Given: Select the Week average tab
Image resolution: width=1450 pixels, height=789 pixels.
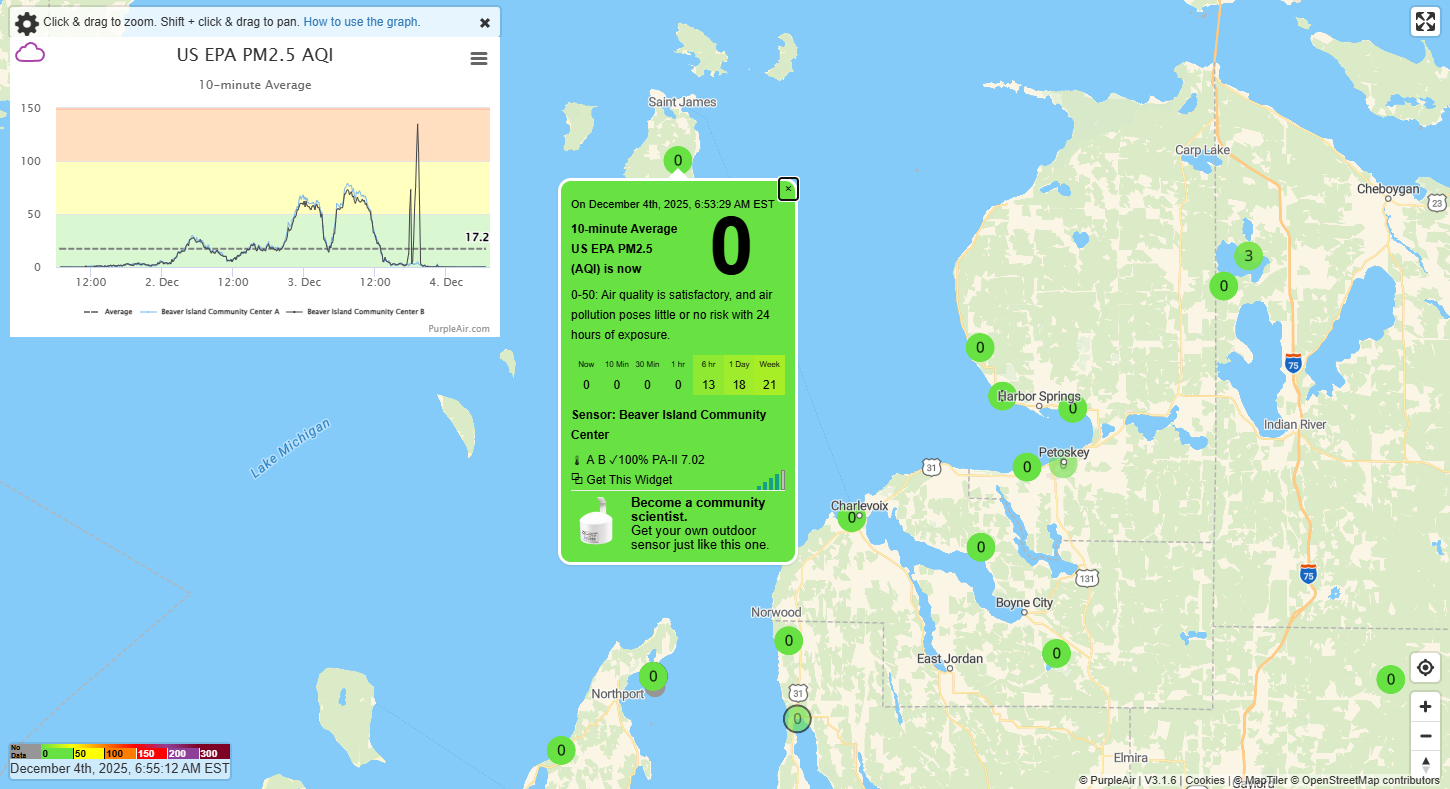Looking at the screenshot, I should pyautogui.click(x=769, y=375).
